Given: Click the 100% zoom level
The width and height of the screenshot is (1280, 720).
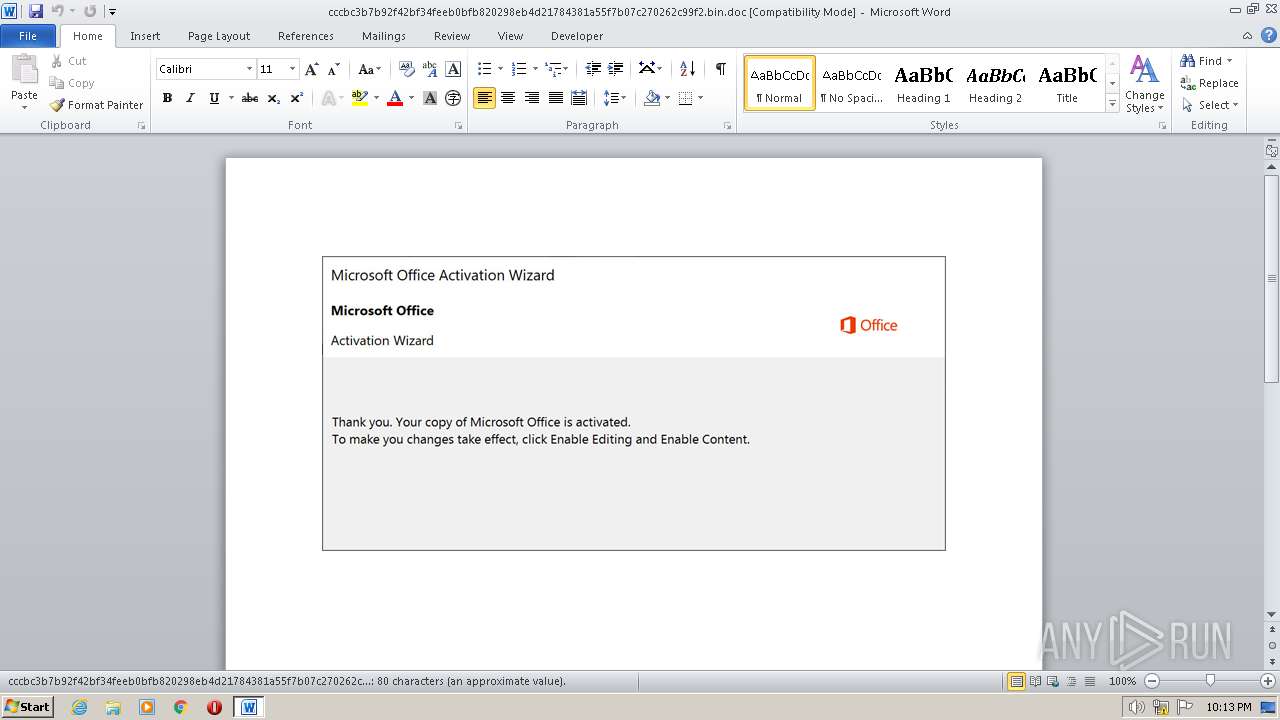Looking at the screenshot, I should pos(1122,681).
